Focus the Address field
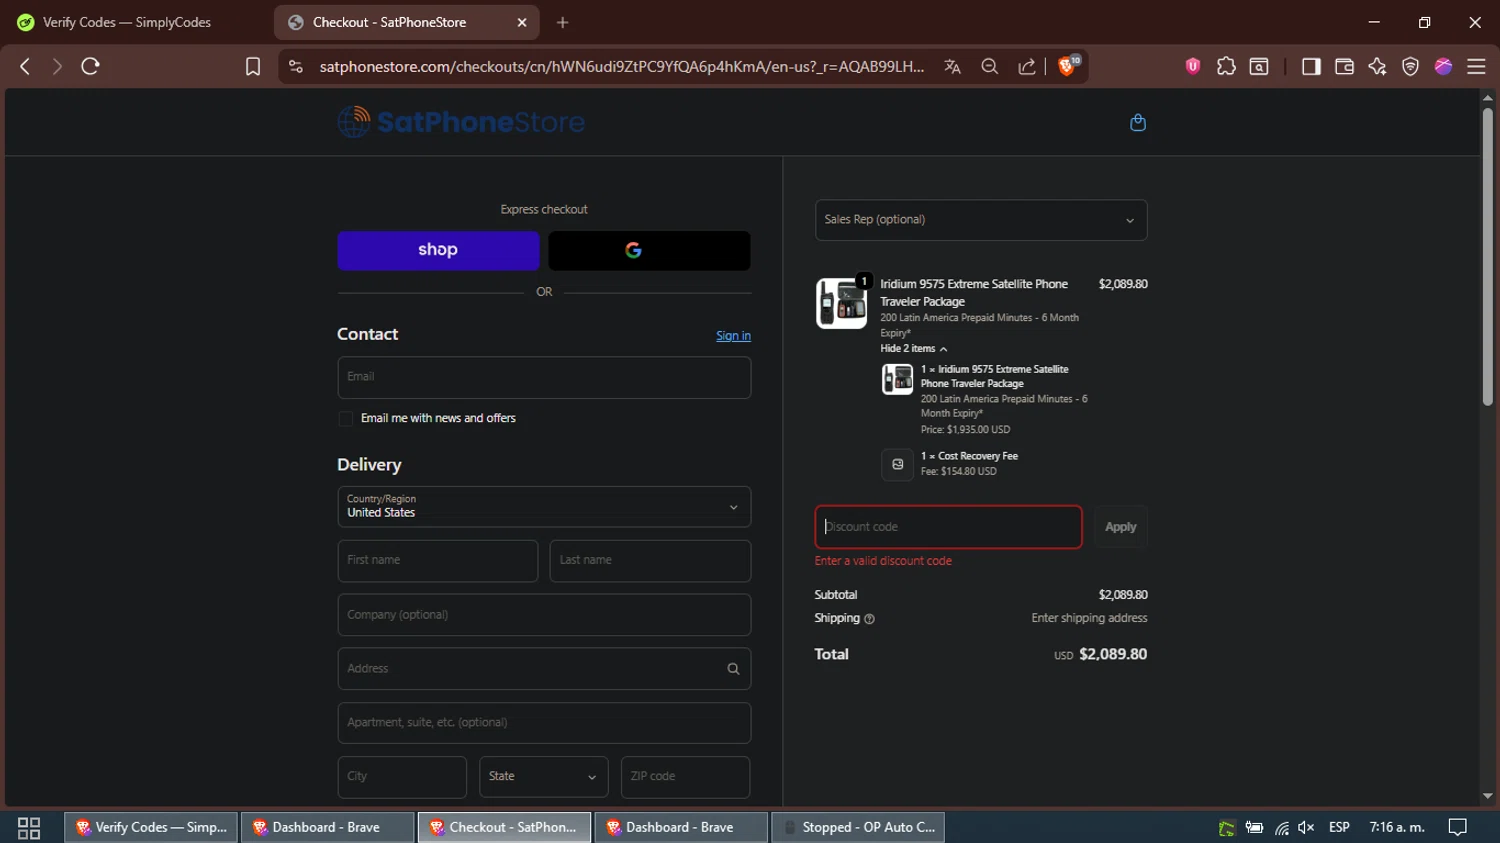The height and width of the screenshot is (843, 1500). 544,669
